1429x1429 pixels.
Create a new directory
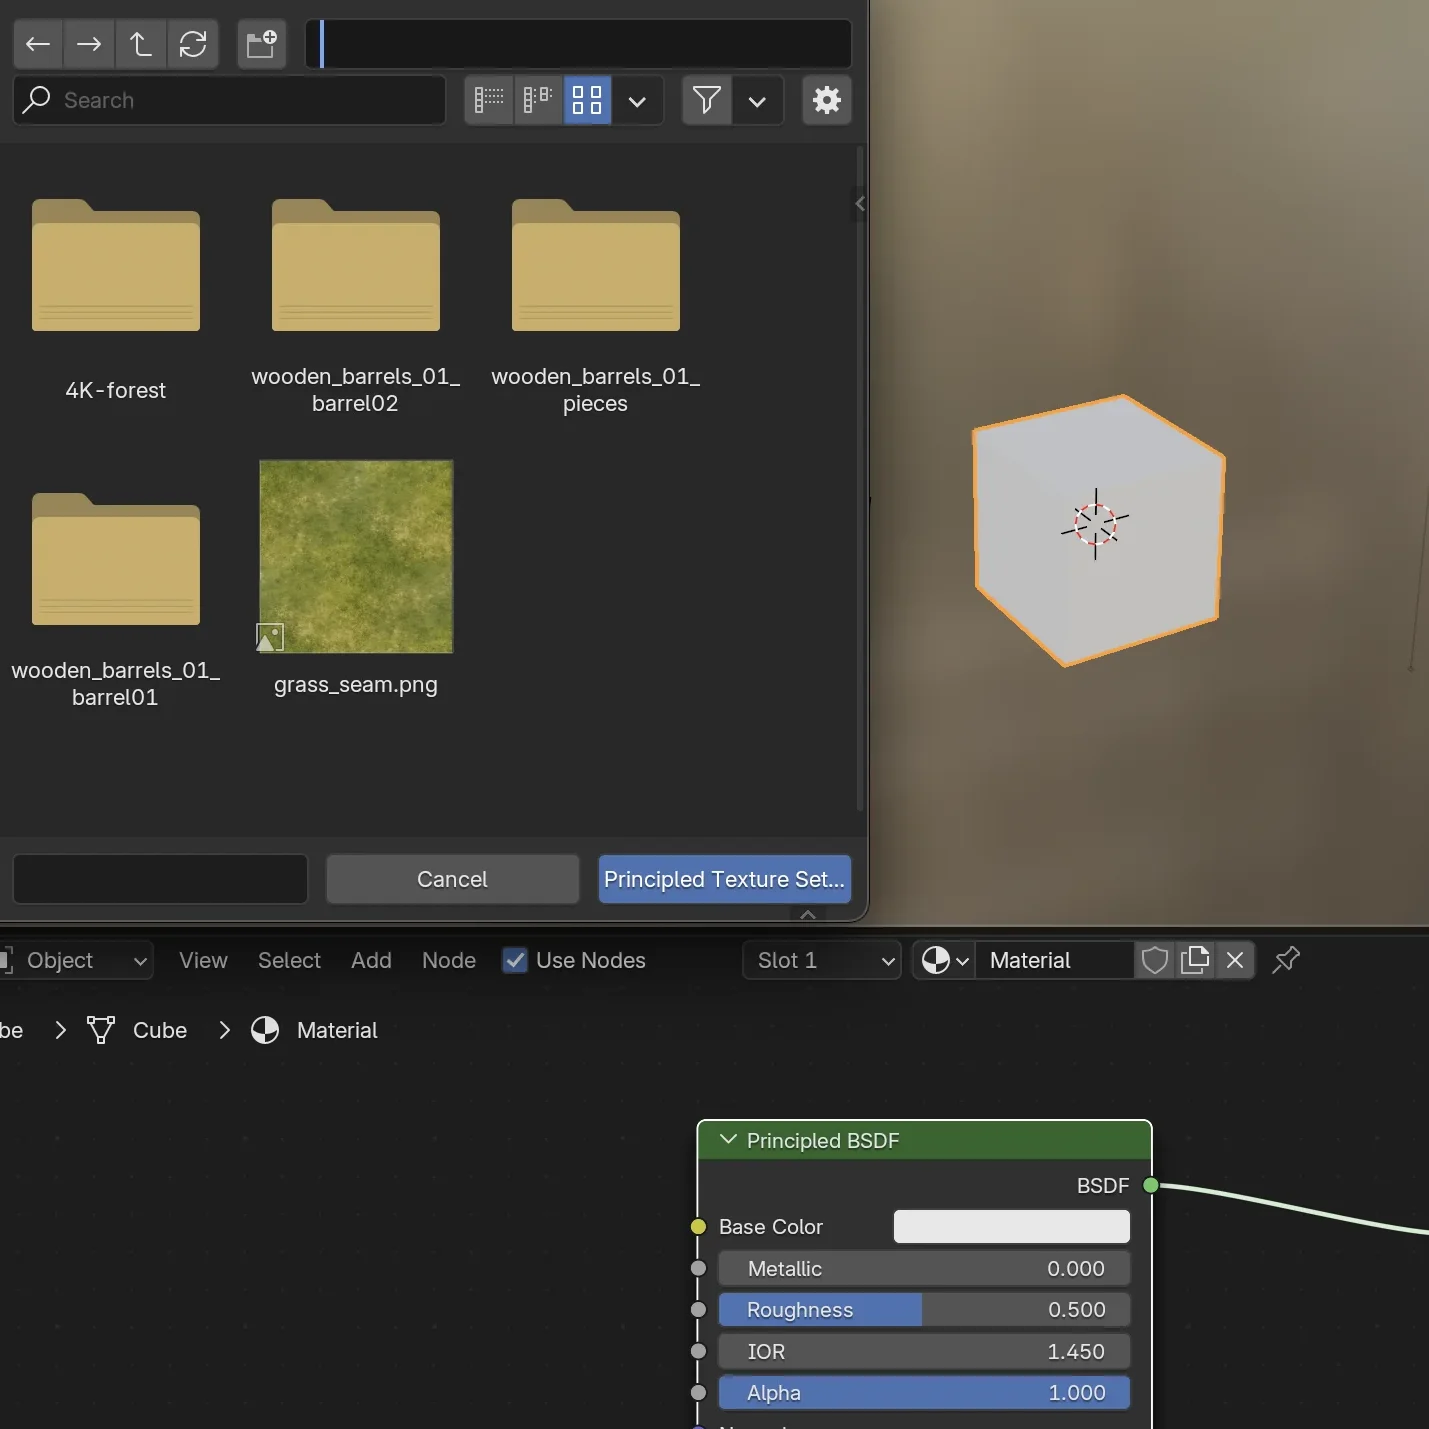tap(261, 44)
